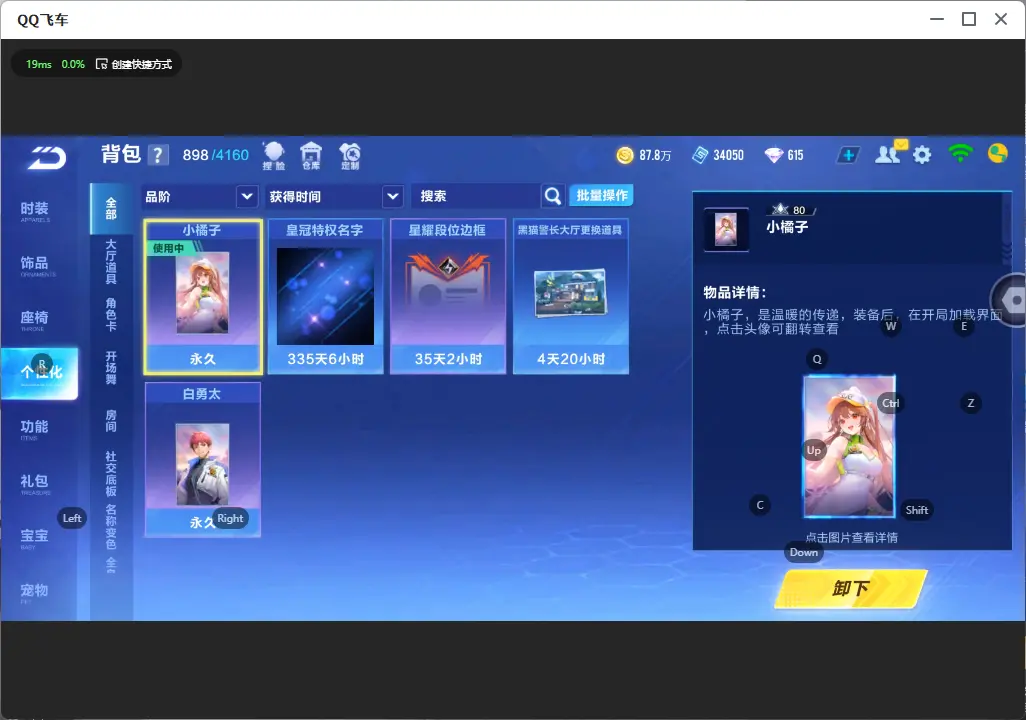Select the 角色卡 character card sub-tab
1026x720 pixels.
click(x=111, y=315)
